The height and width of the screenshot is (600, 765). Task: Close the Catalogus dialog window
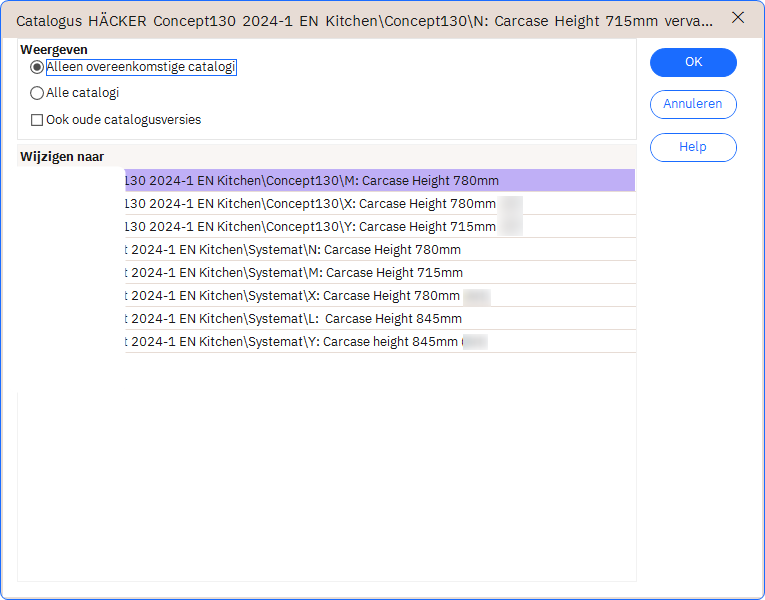tap(738, 18)
